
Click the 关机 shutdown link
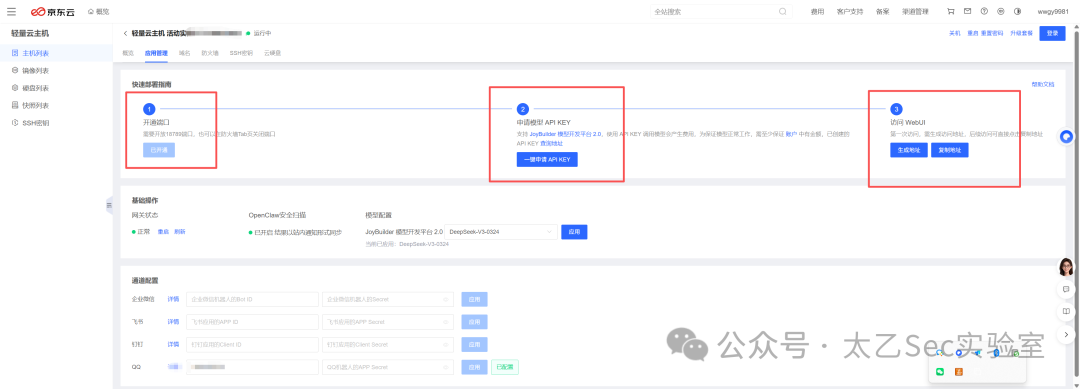coord(955,33)
